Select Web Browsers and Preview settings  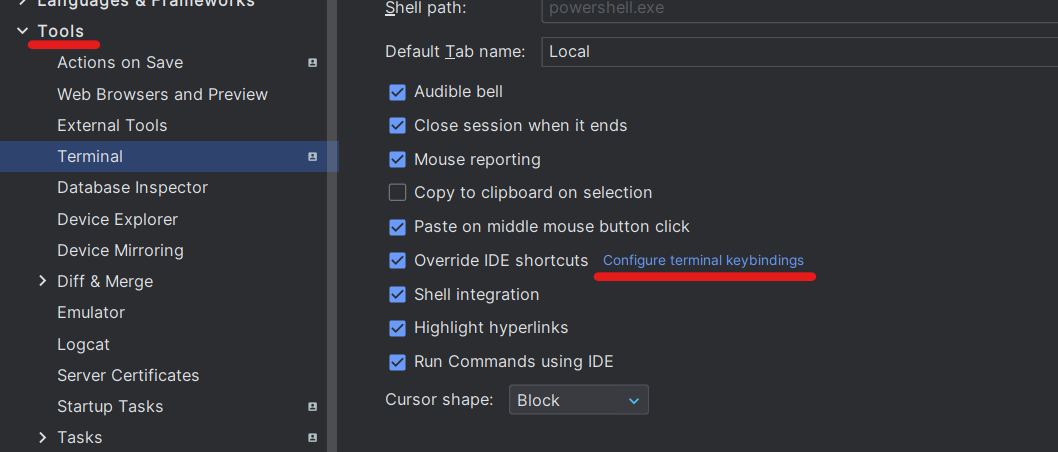(163, 94)
